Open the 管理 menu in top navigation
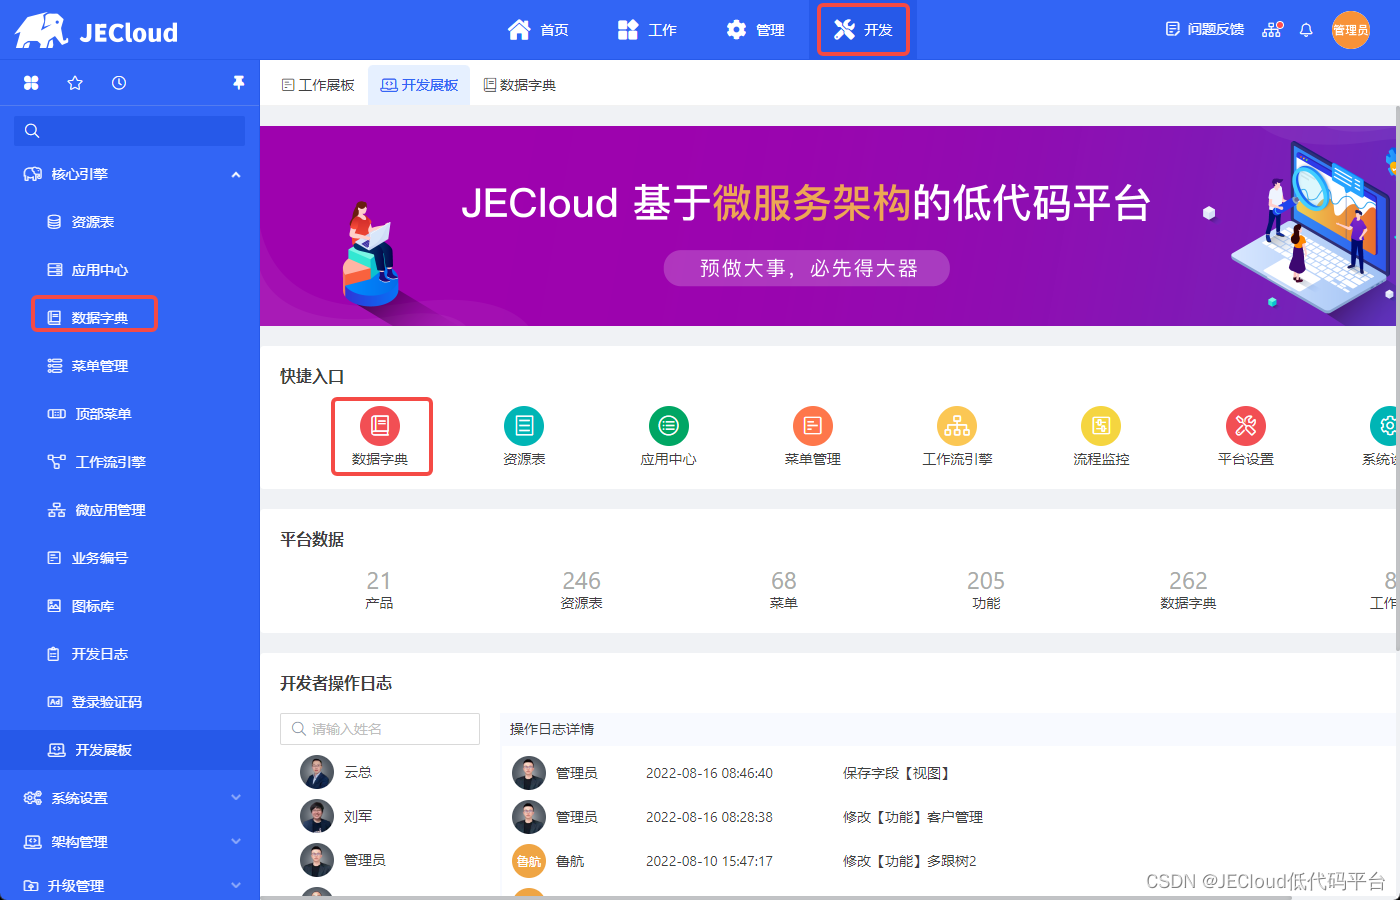The height and width of the screenshot is (900, 1400). tap(755, 30)
